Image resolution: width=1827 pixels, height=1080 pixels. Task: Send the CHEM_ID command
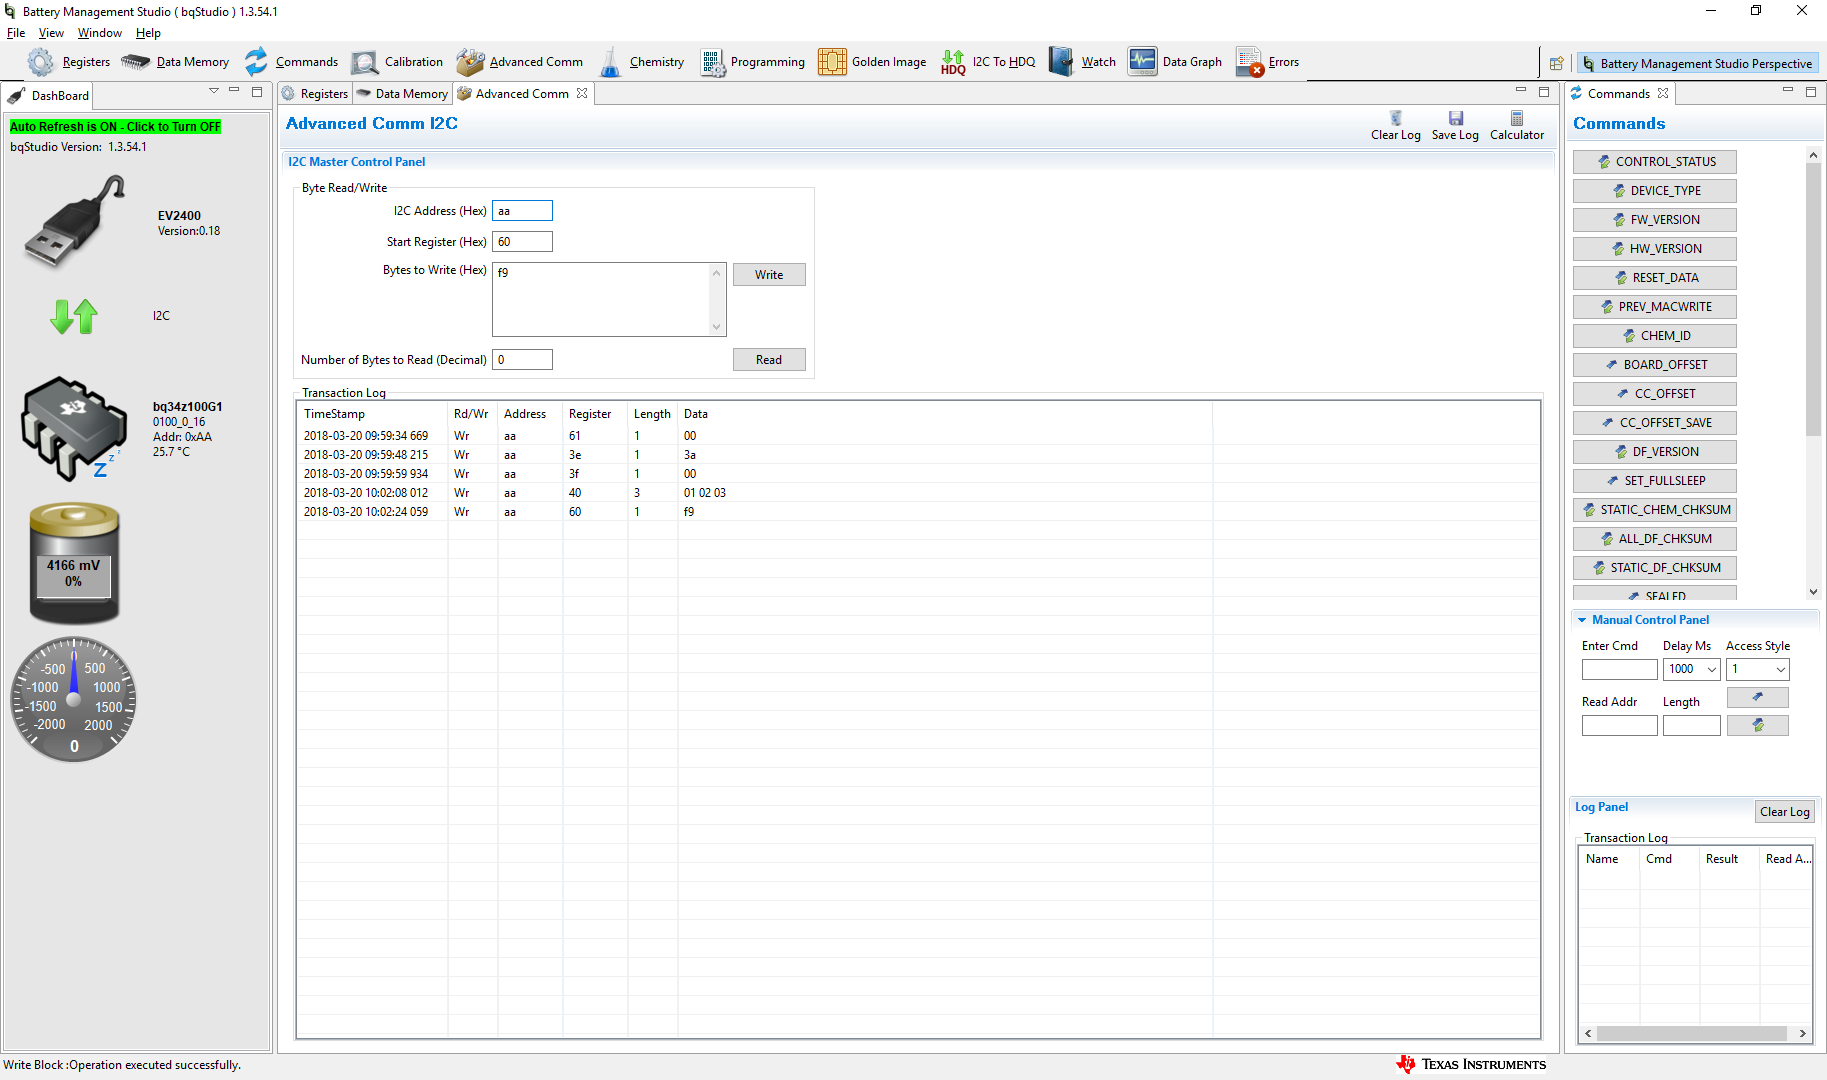(x=1655, y=336)
